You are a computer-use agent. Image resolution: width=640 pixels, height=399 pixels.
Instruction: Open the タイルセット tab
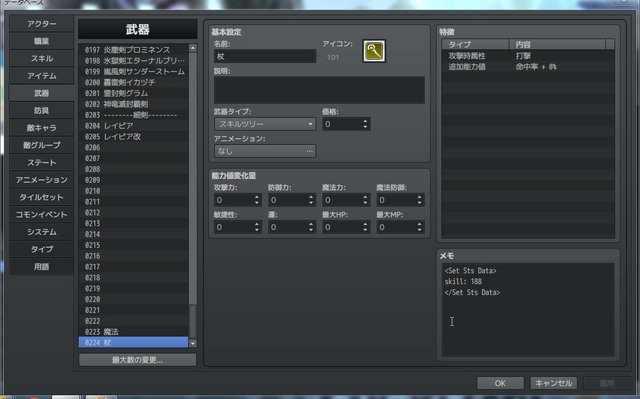[42, 197]
